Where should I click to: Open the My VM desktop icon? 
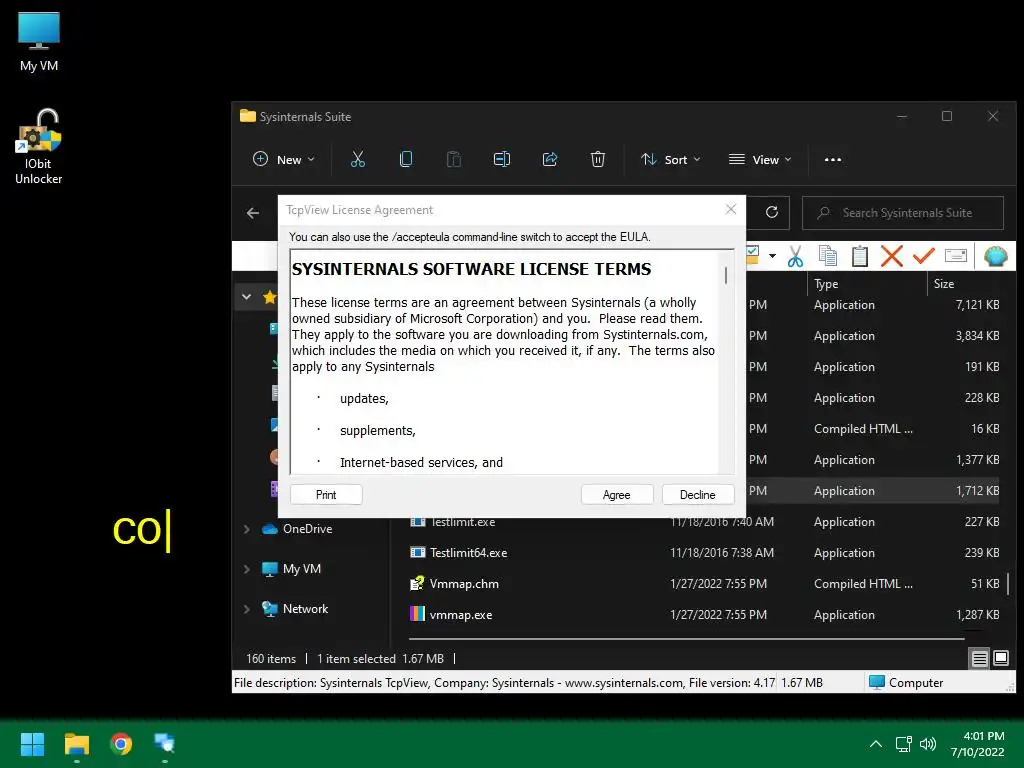click(39, 42)
